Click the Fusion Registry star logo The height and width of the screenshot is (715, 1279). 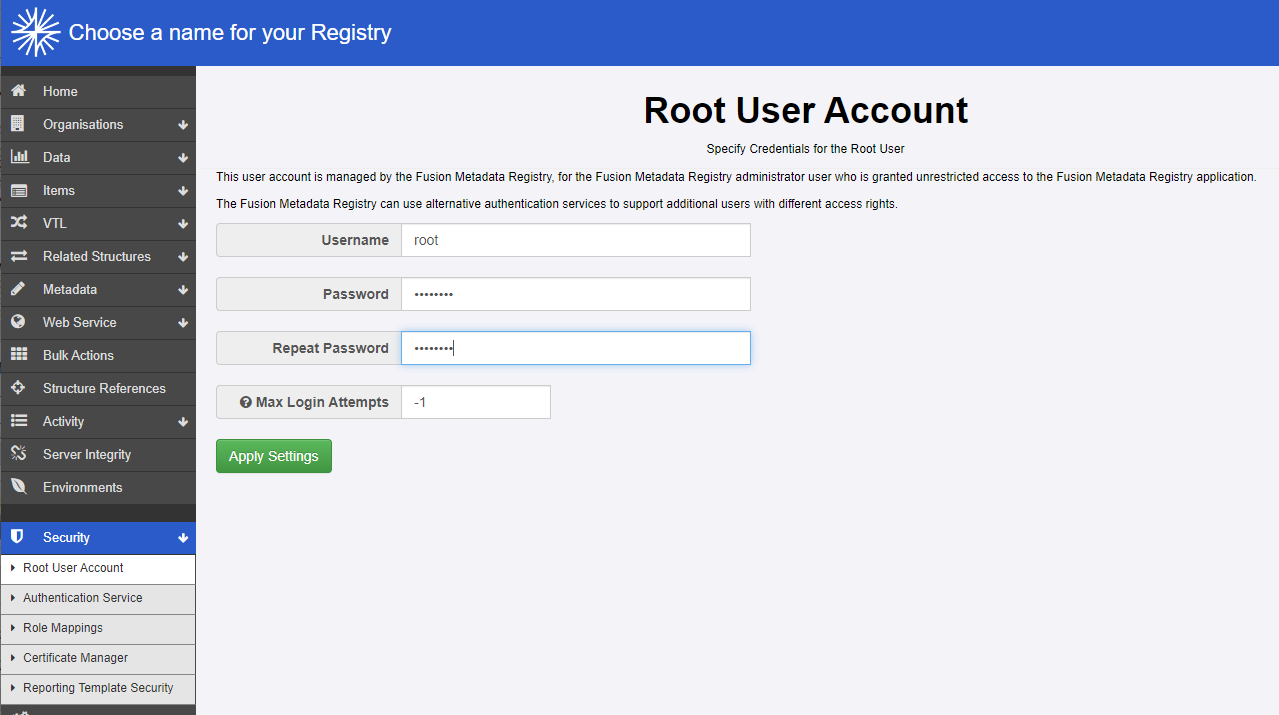(x=34, y=32)
